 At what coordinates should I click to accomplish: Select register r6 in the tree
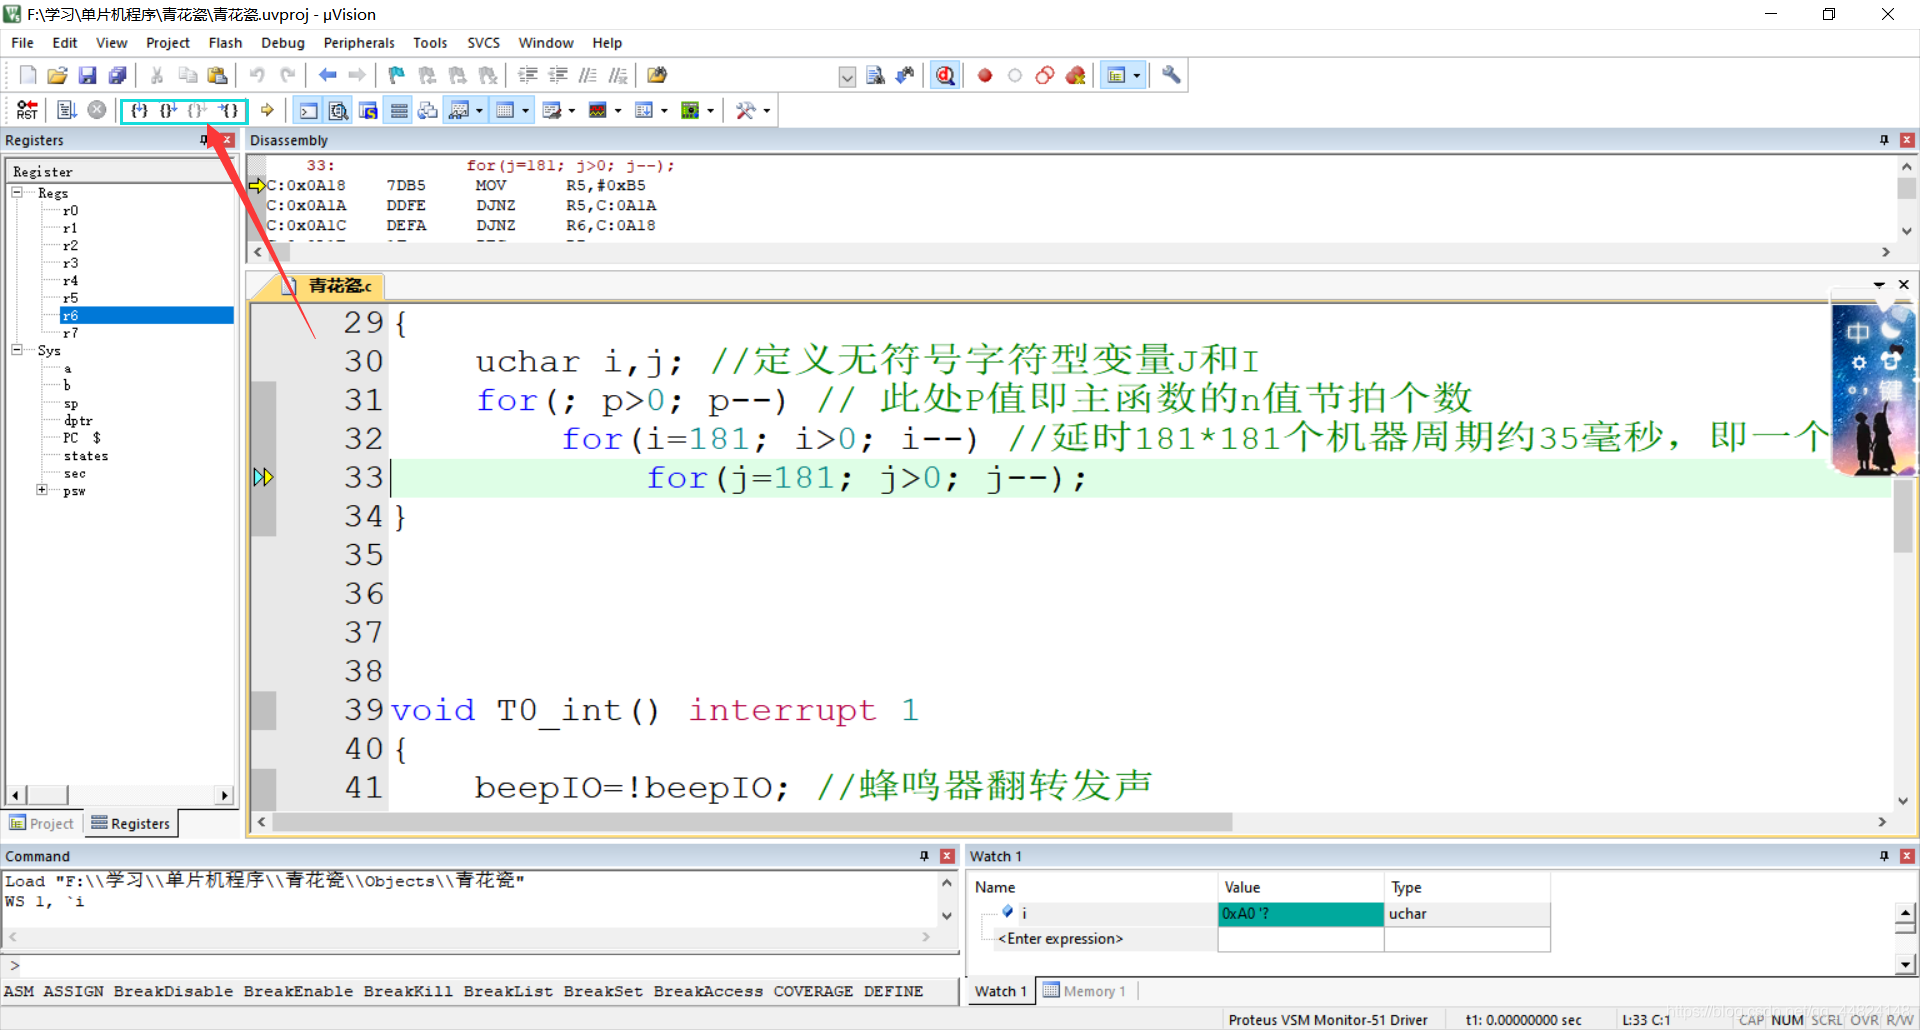click(x=147, y=315)
